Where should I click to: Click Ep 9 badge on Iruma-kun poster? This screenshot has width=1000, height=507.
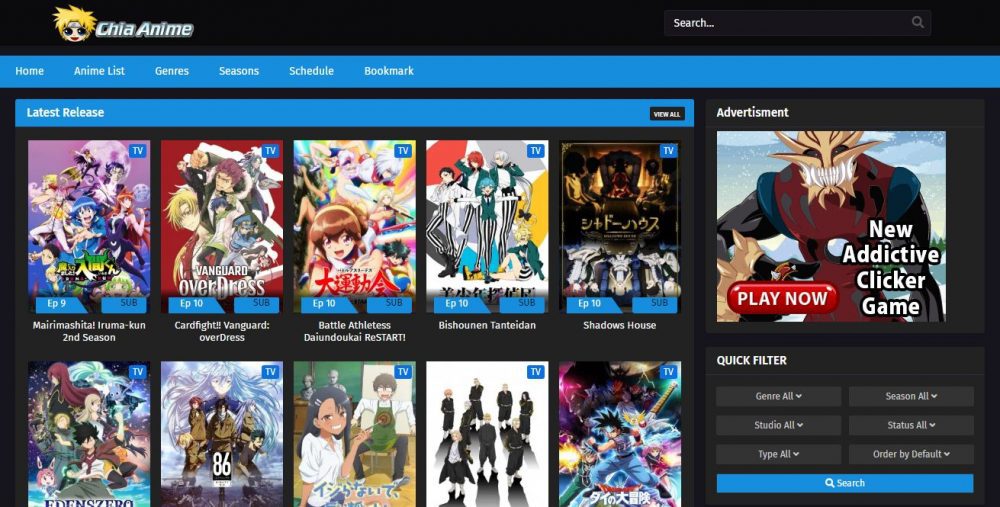coord(59,304)
